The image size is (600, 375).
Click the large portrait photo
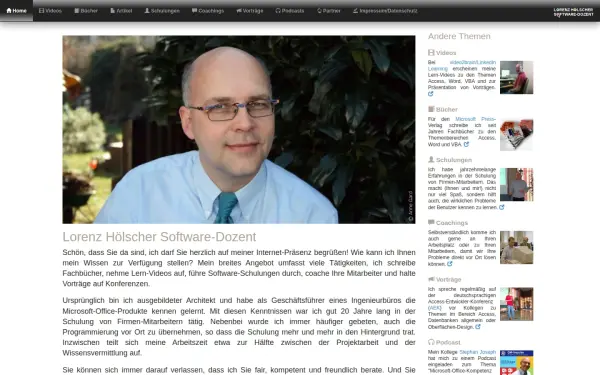point(239,130)
